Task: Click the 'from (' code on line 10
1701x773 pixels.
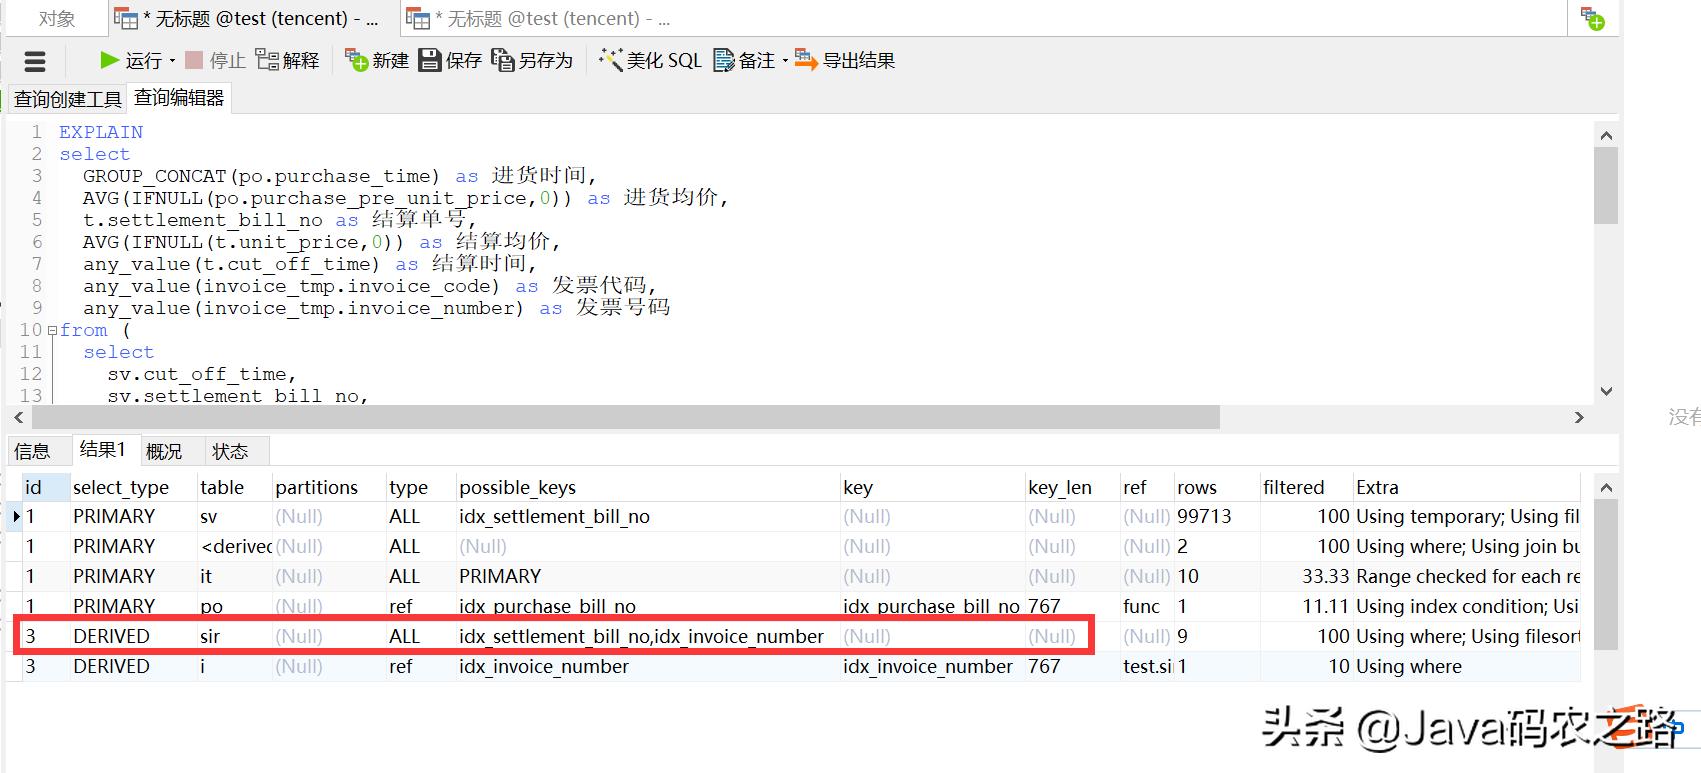Action: coord(95,330)
